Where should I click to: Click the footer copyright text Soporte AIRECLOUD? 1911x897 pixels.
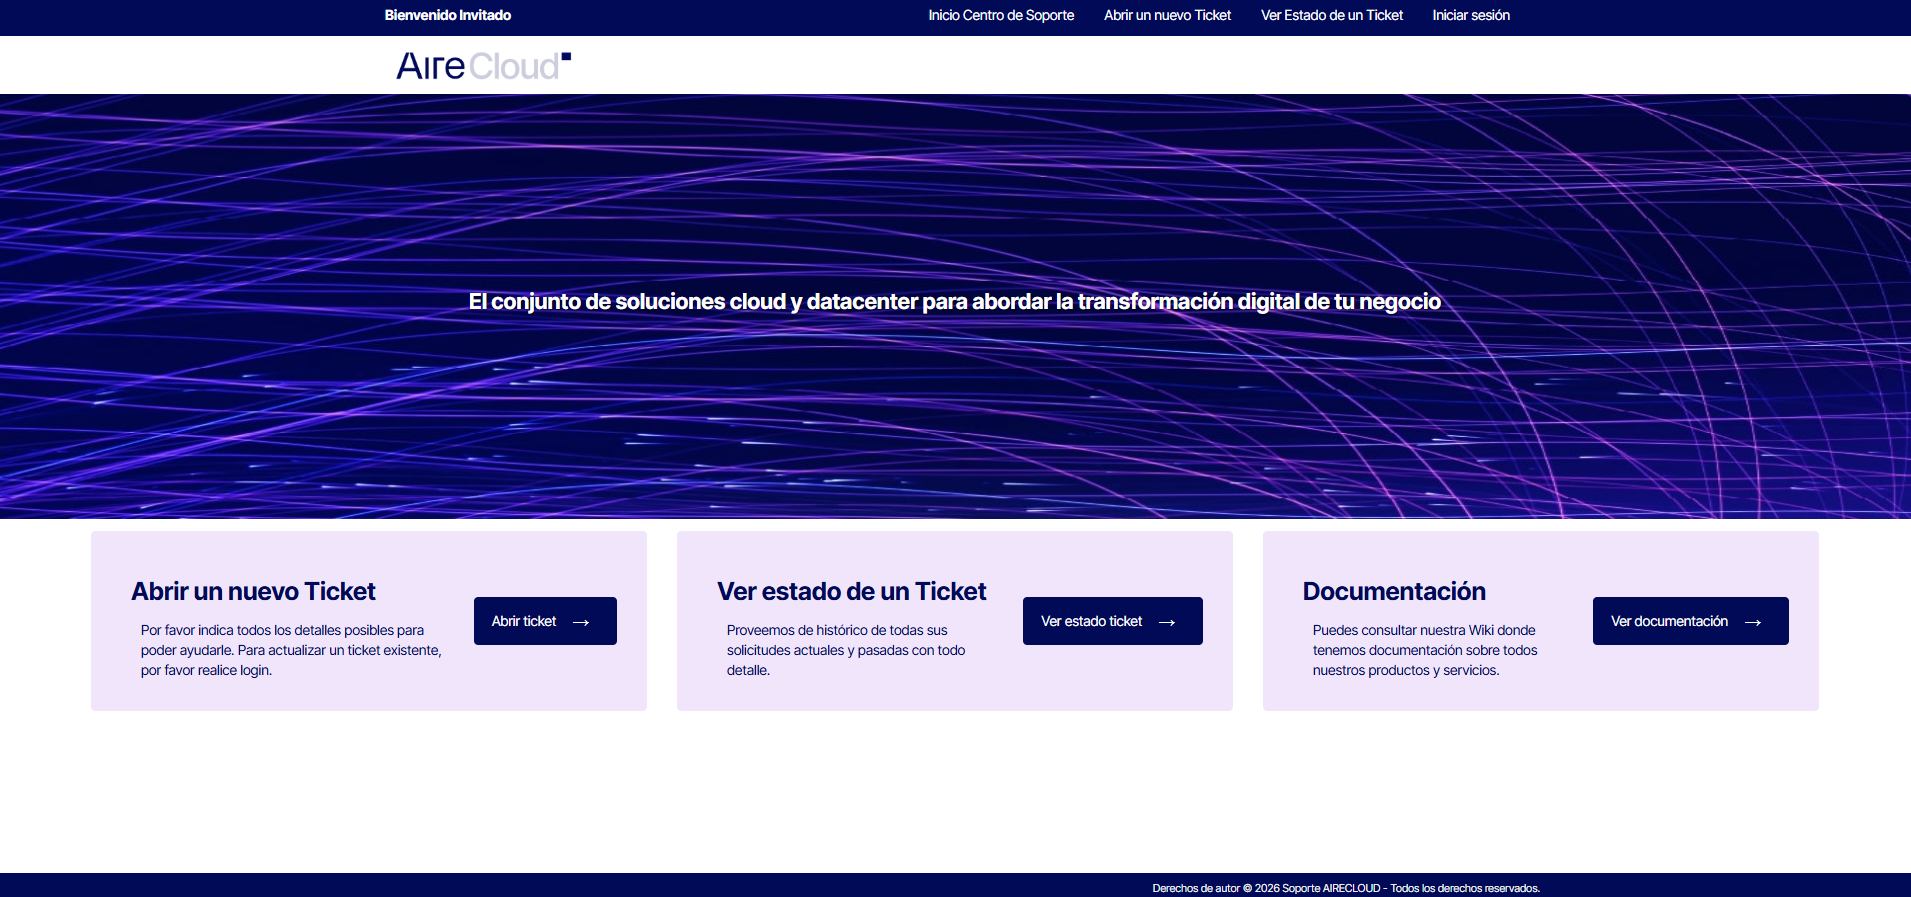pyautogui.click(x=1346, y=888)
